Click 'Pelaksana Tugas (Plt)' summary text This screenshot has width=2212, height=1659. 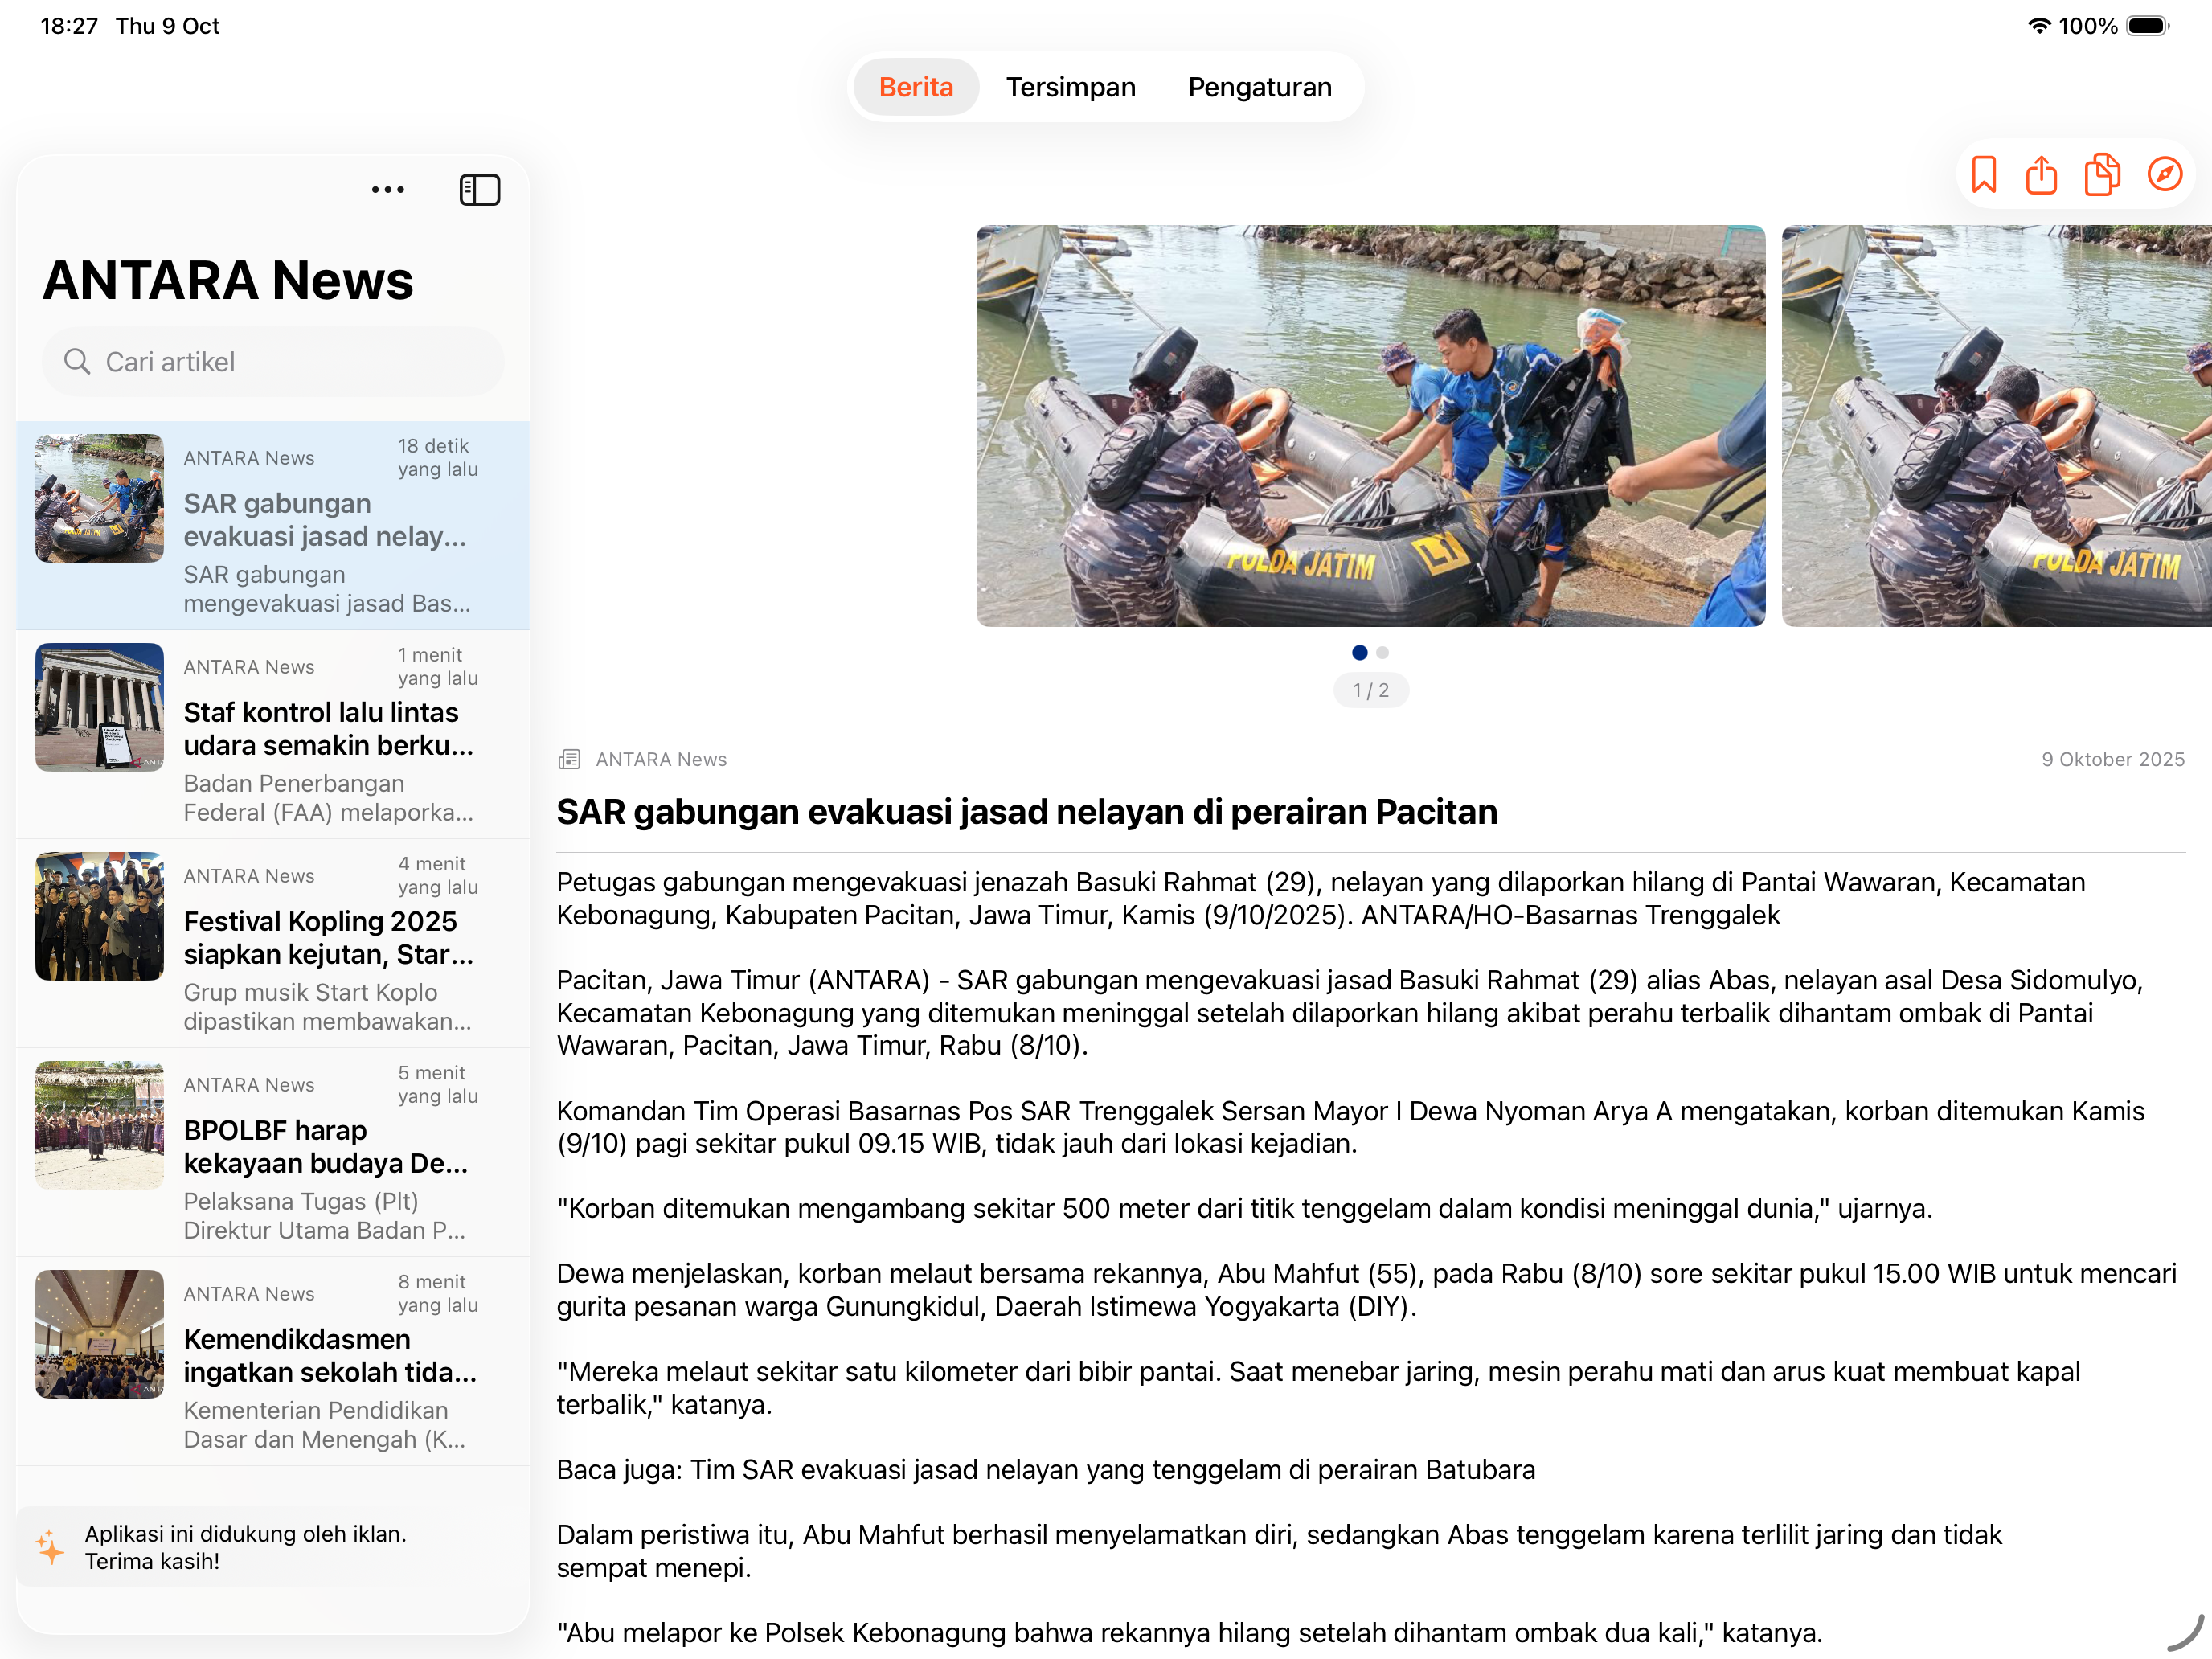pyautogui.click(x=324, y=1216)
